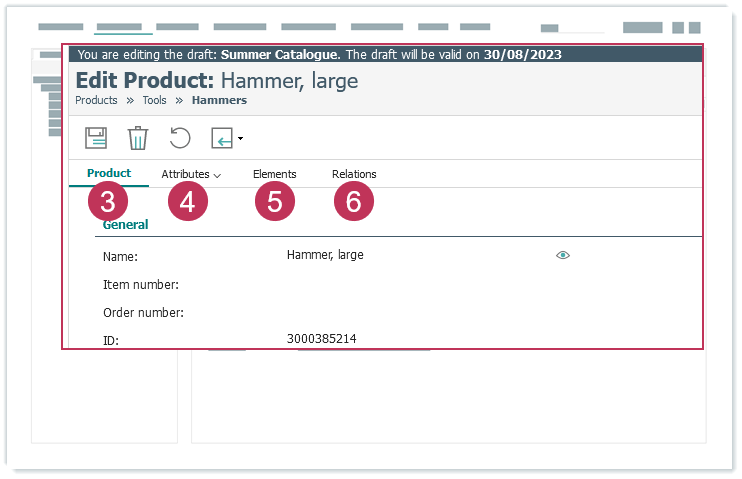Switch to the Elements tab
The height and width of the screenshot is (479, 742).
[274, 174]
